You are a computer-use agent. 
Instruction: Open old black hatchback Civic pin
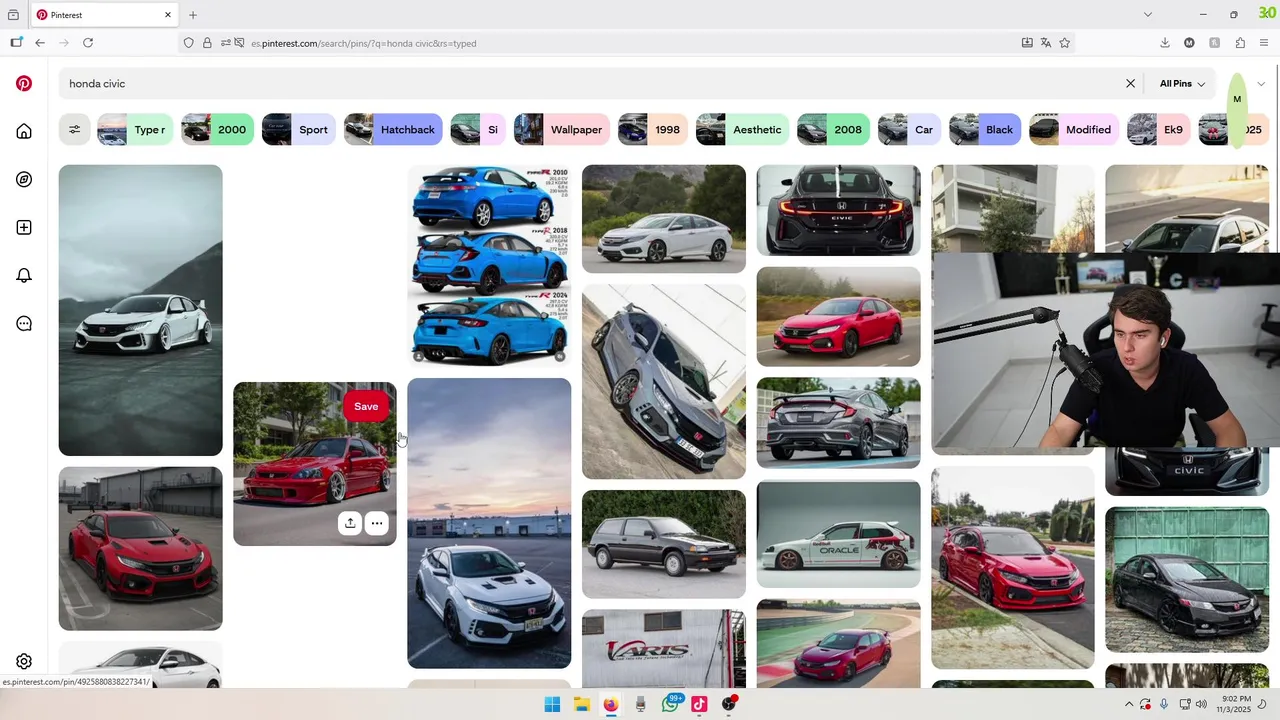pyautogui.click(x=664, y=544)
